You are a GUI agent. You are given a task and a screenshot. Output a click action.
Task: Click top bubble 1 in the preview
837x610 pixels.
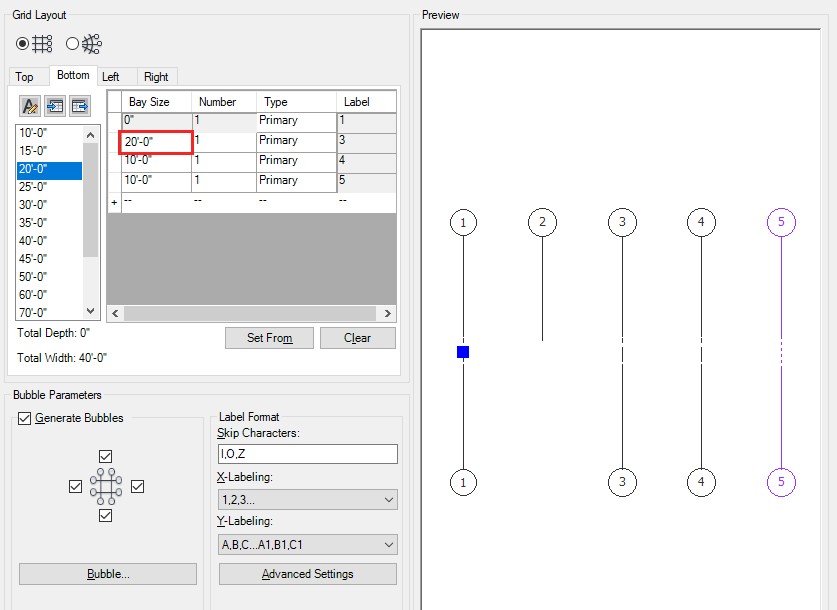coord(463,223)
